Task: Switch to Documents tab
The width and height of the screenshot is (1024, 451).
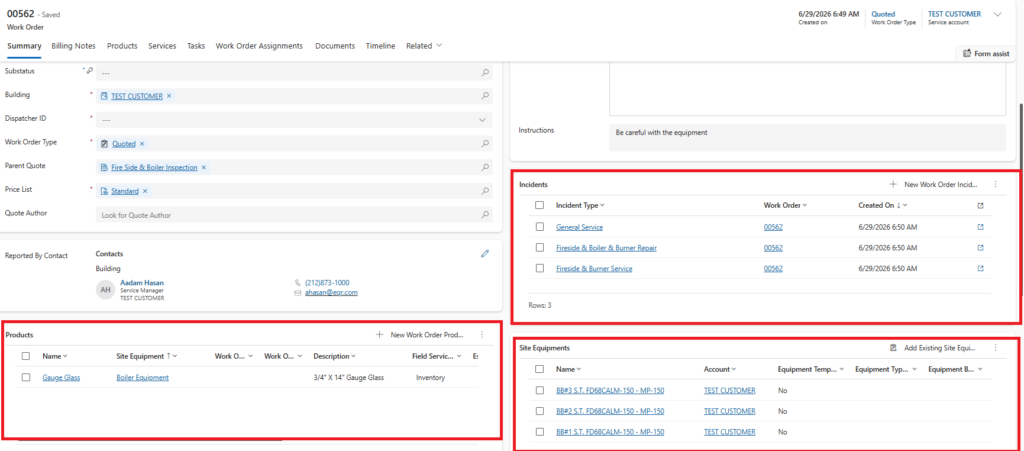Action: [x=335, y=46]
